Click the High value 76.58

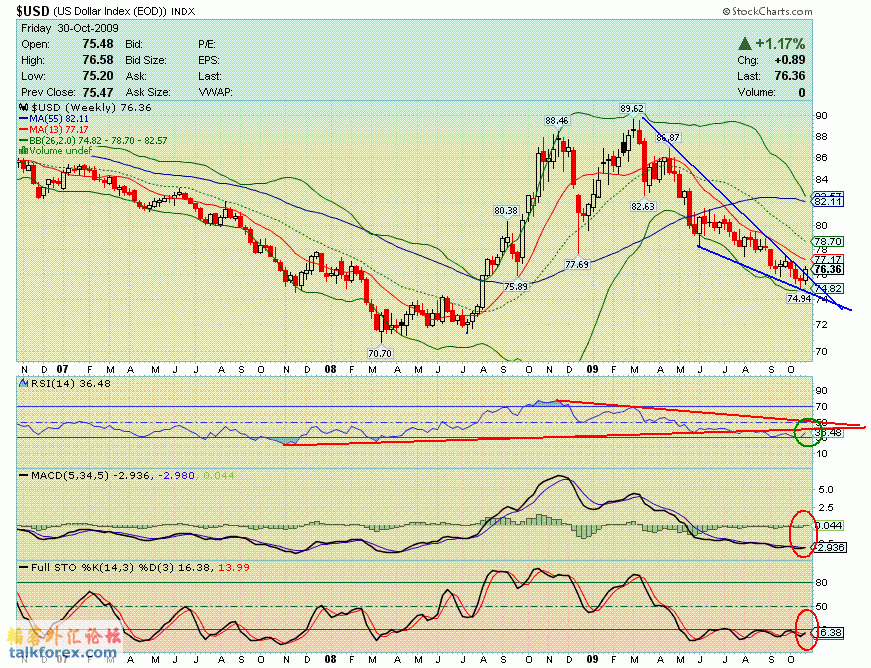point(98,60)
